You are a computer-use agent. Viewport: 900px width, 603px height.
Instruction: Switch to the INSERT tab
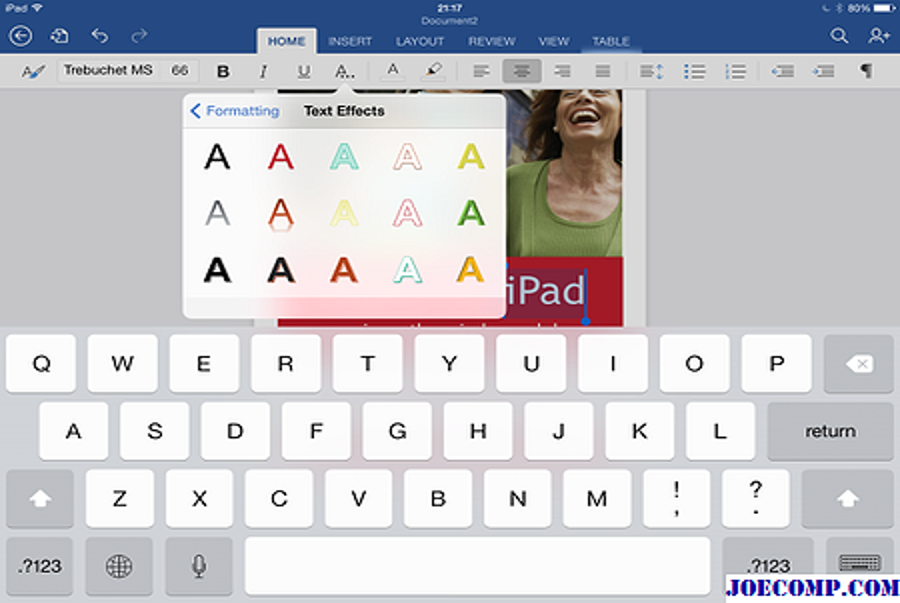[350, 41]
